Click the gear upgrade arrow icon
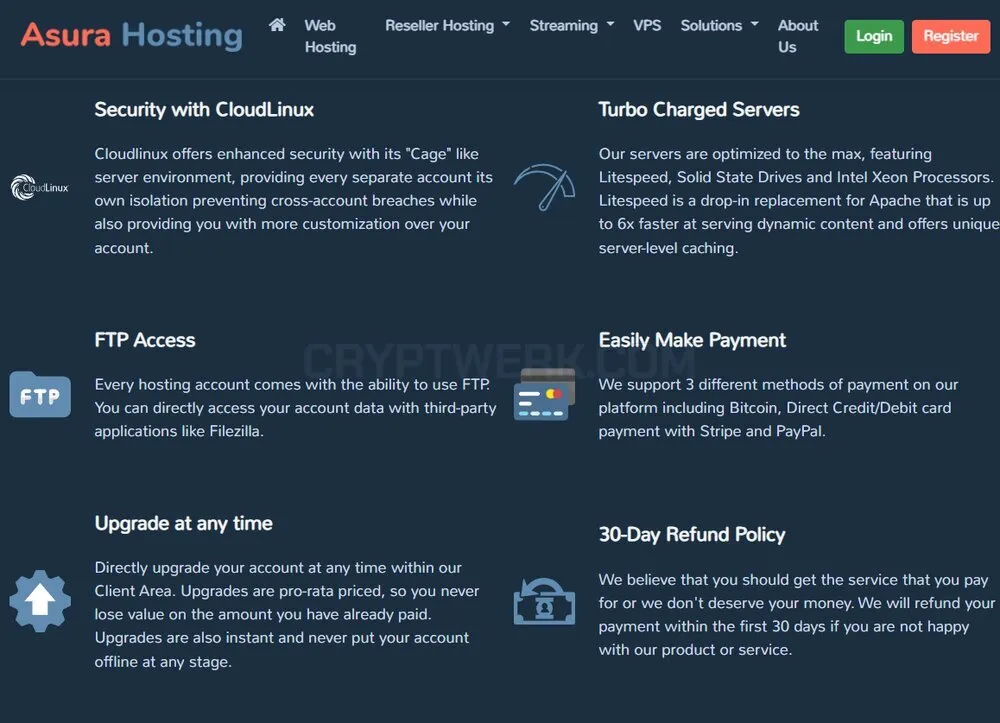 click(x=40, y=601)
